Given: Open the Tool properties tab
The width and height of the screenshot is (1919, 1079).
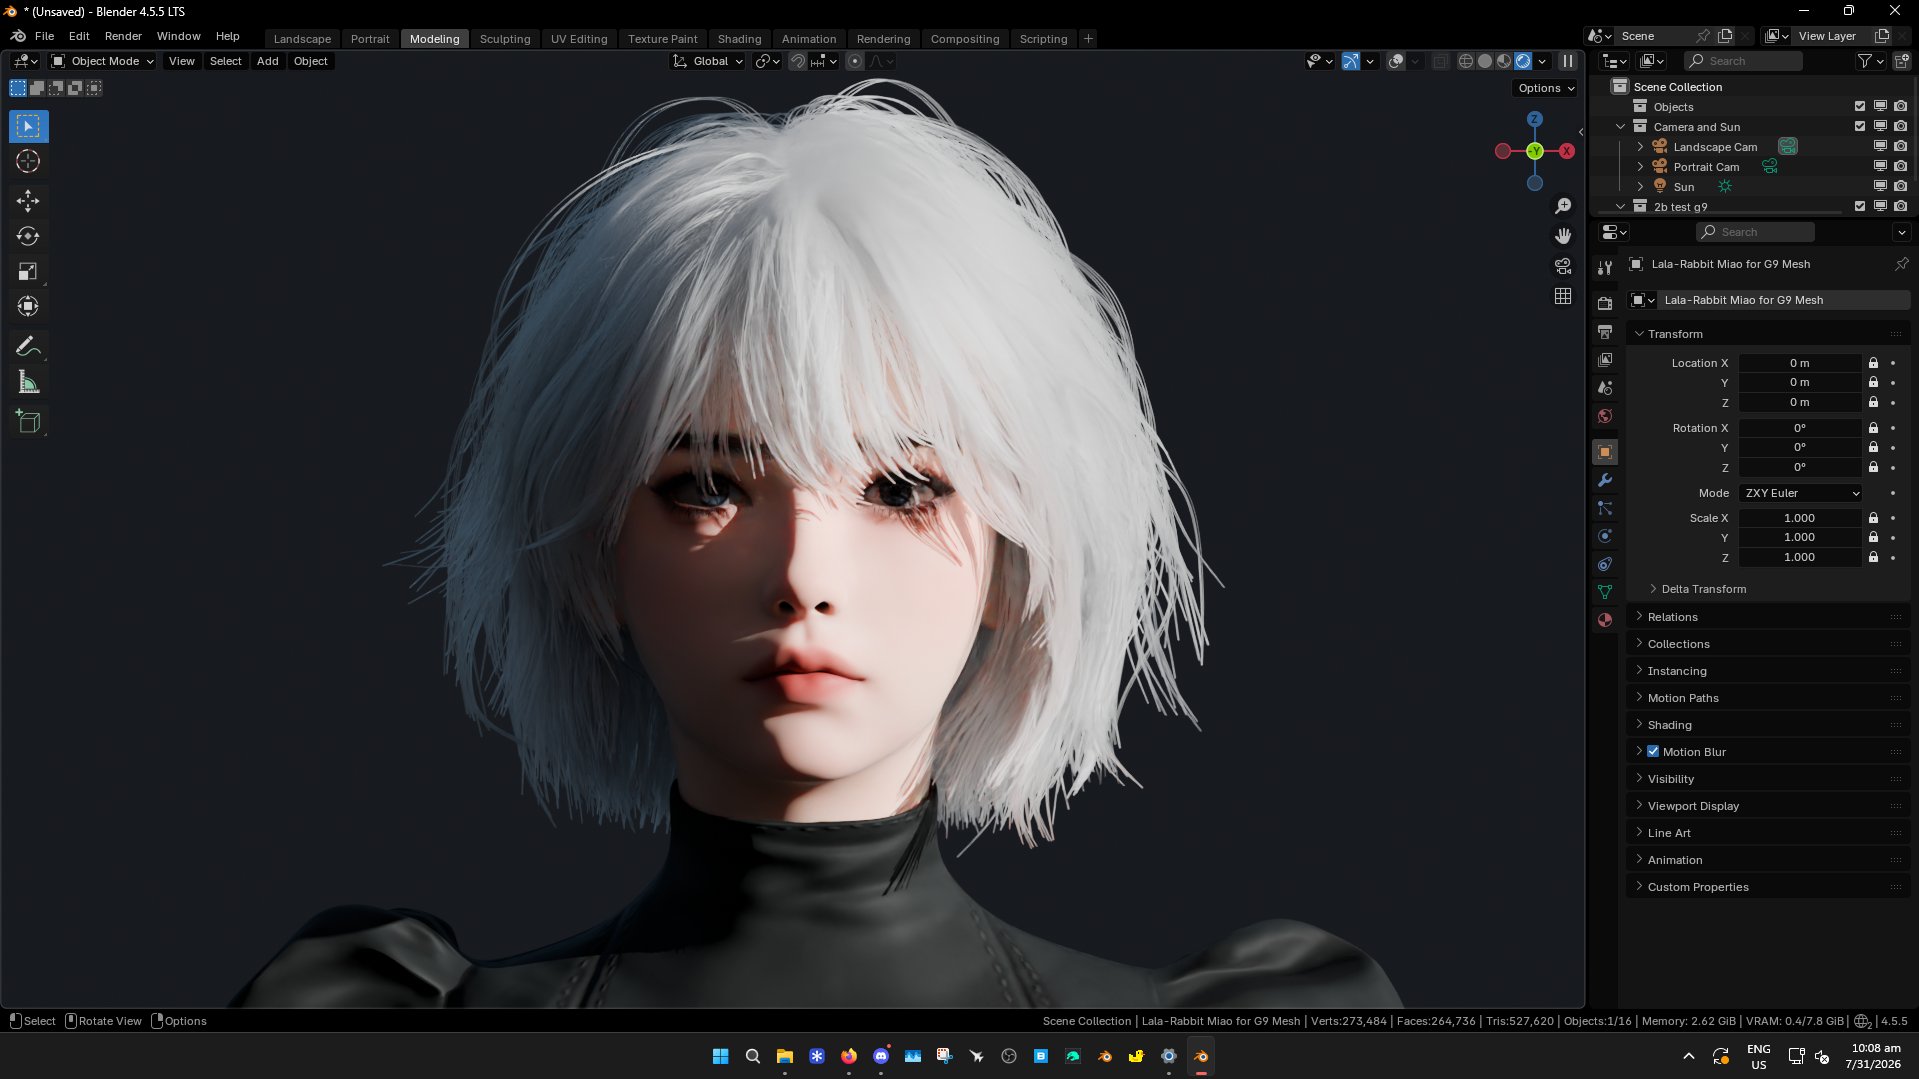Looking at the screenshot, I should (1605, 268).
